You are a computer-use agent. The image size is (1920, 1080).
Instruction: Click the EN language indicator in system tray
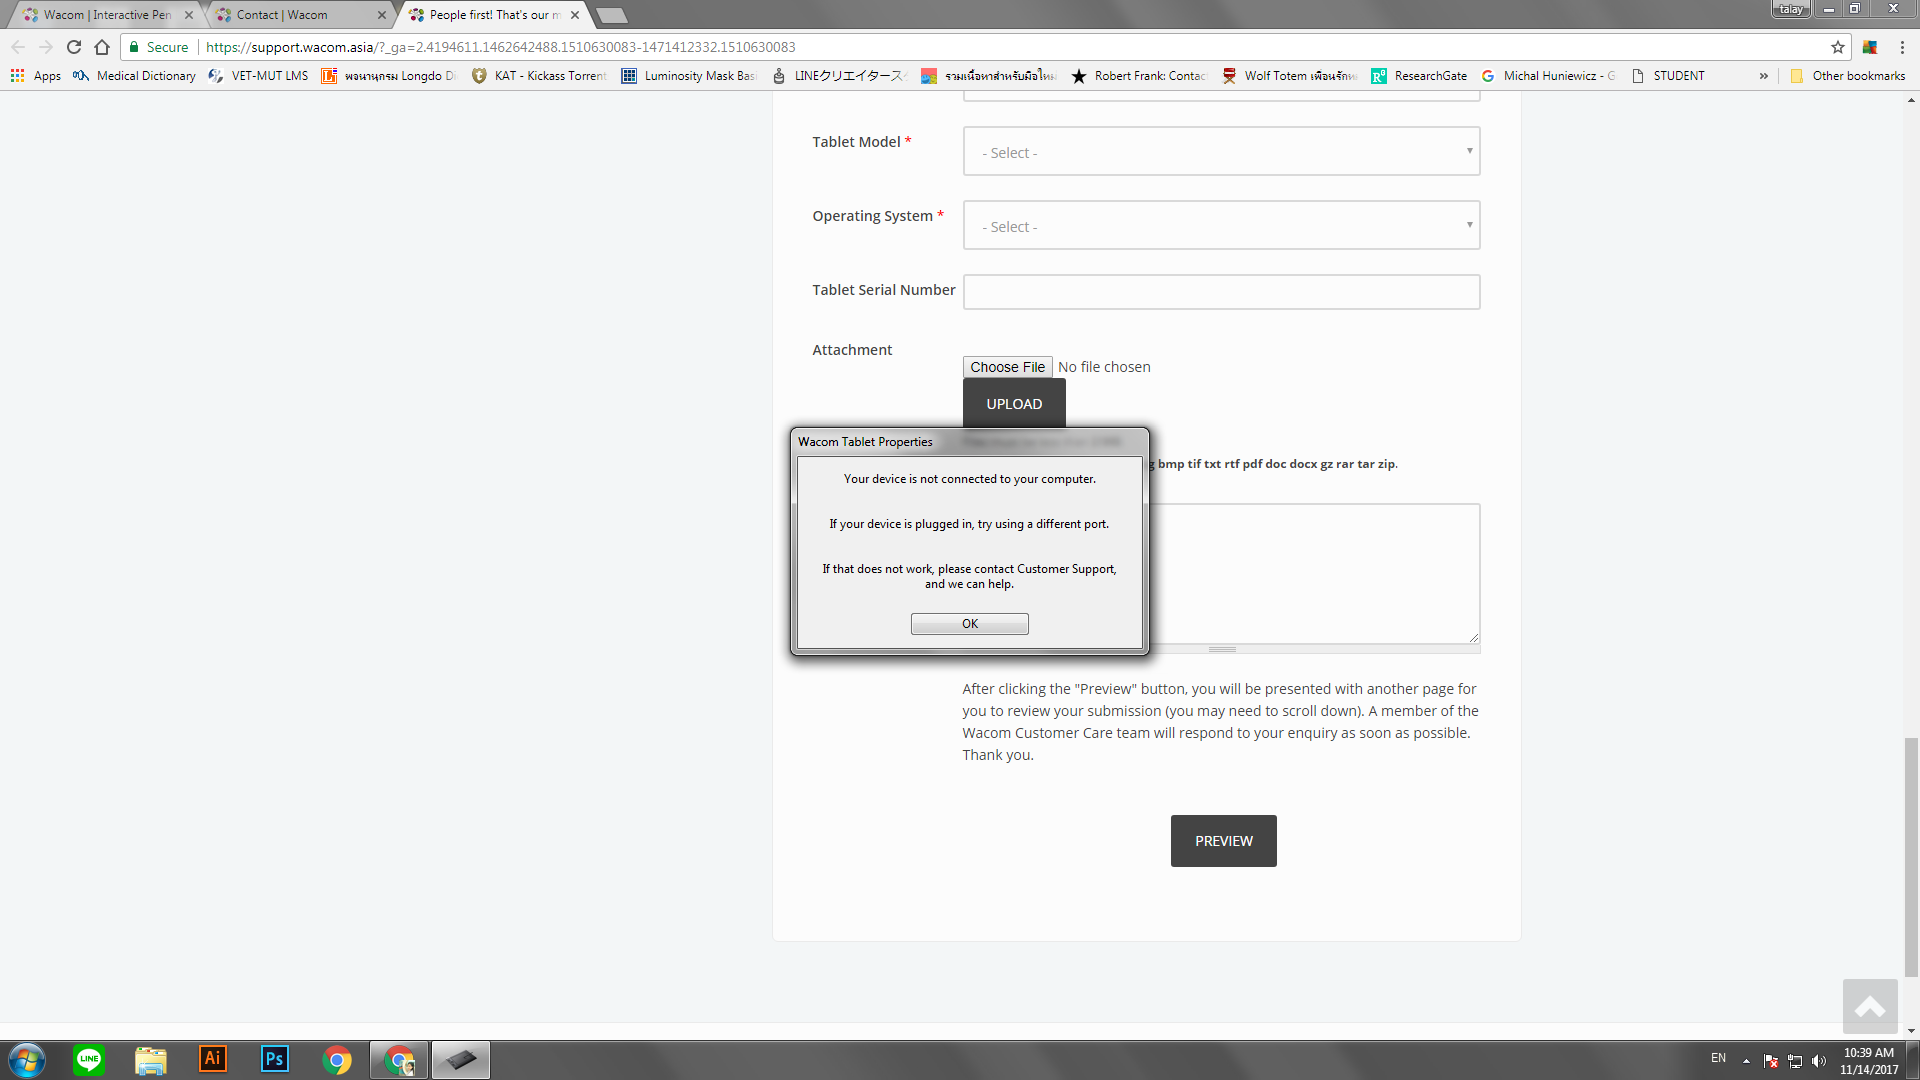pyautogui.click(x=1717, y=1058)
